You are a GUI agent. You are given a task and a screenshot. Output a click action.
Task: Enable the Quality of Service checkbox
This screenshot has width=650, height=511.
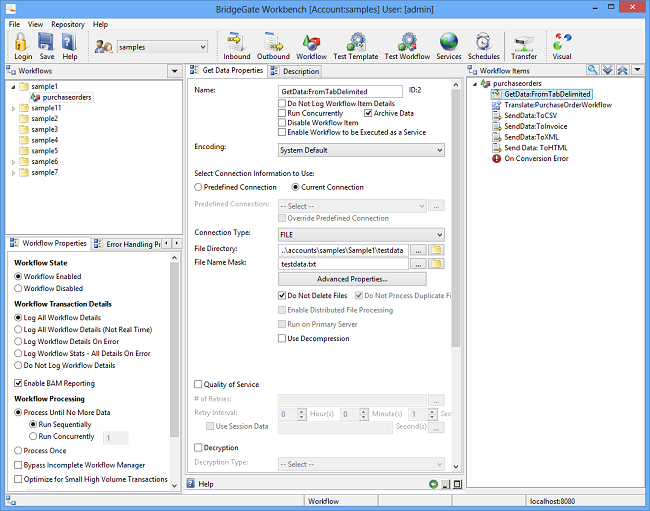[198, 384]
